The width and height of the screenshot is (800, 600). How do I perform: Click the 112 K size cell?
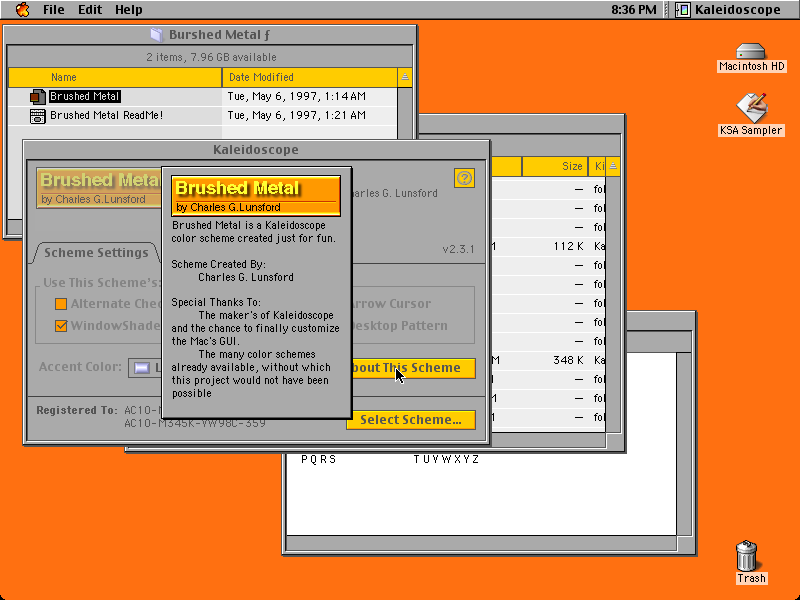coord(568,246)
